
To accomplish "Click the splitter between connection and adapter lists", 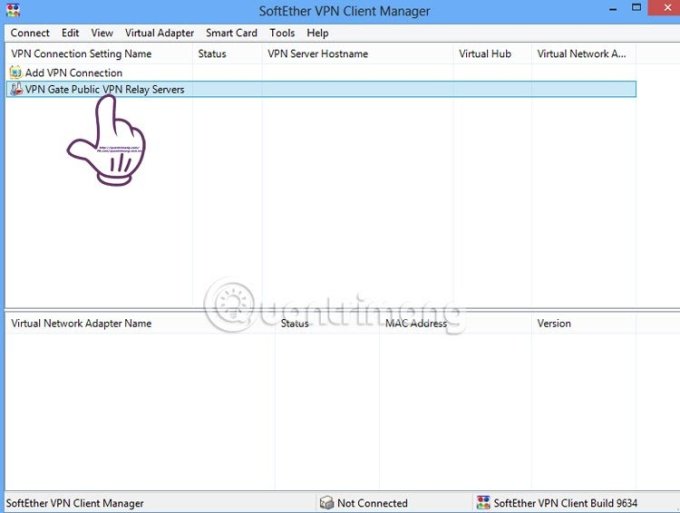I will [x=340, y=309].
